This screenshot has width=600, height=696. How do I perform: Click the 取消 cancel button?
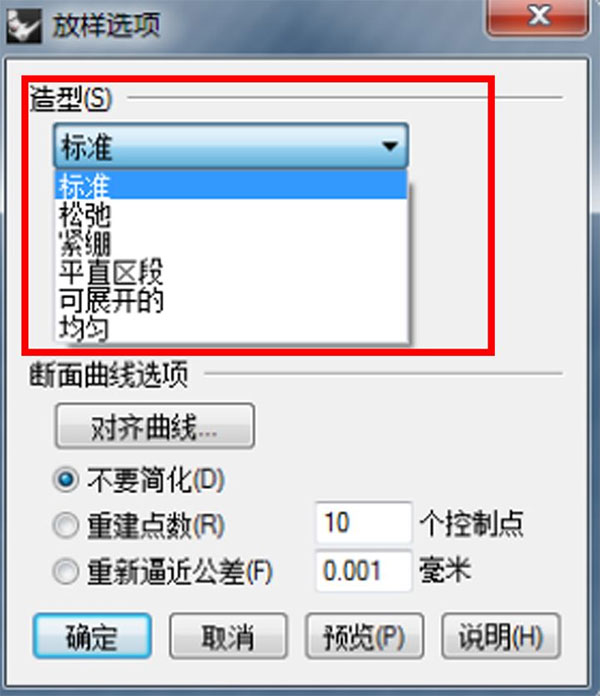tap(229, 636)
